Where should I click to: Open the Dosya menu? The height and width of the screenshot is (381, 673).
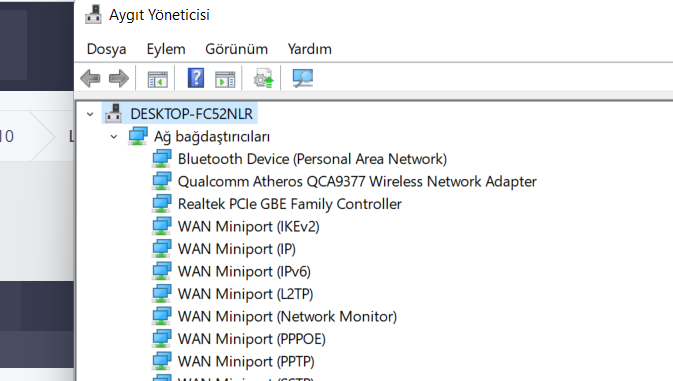click(106, 49)
